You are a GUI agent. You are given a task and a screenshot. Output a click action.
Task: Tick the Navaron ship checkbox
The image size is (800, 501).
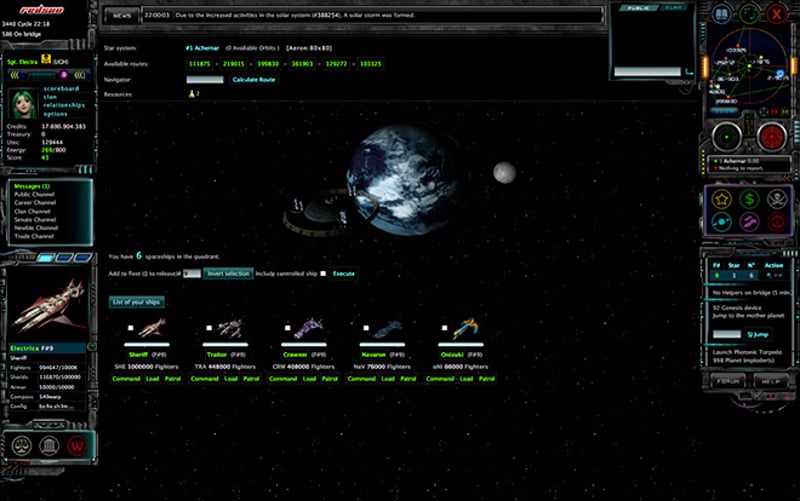pos(366,328)
